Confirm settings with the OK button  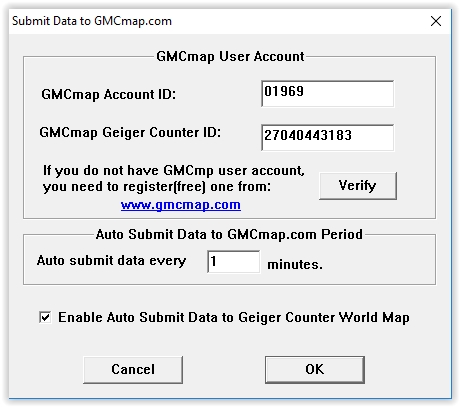click(315, 370)
